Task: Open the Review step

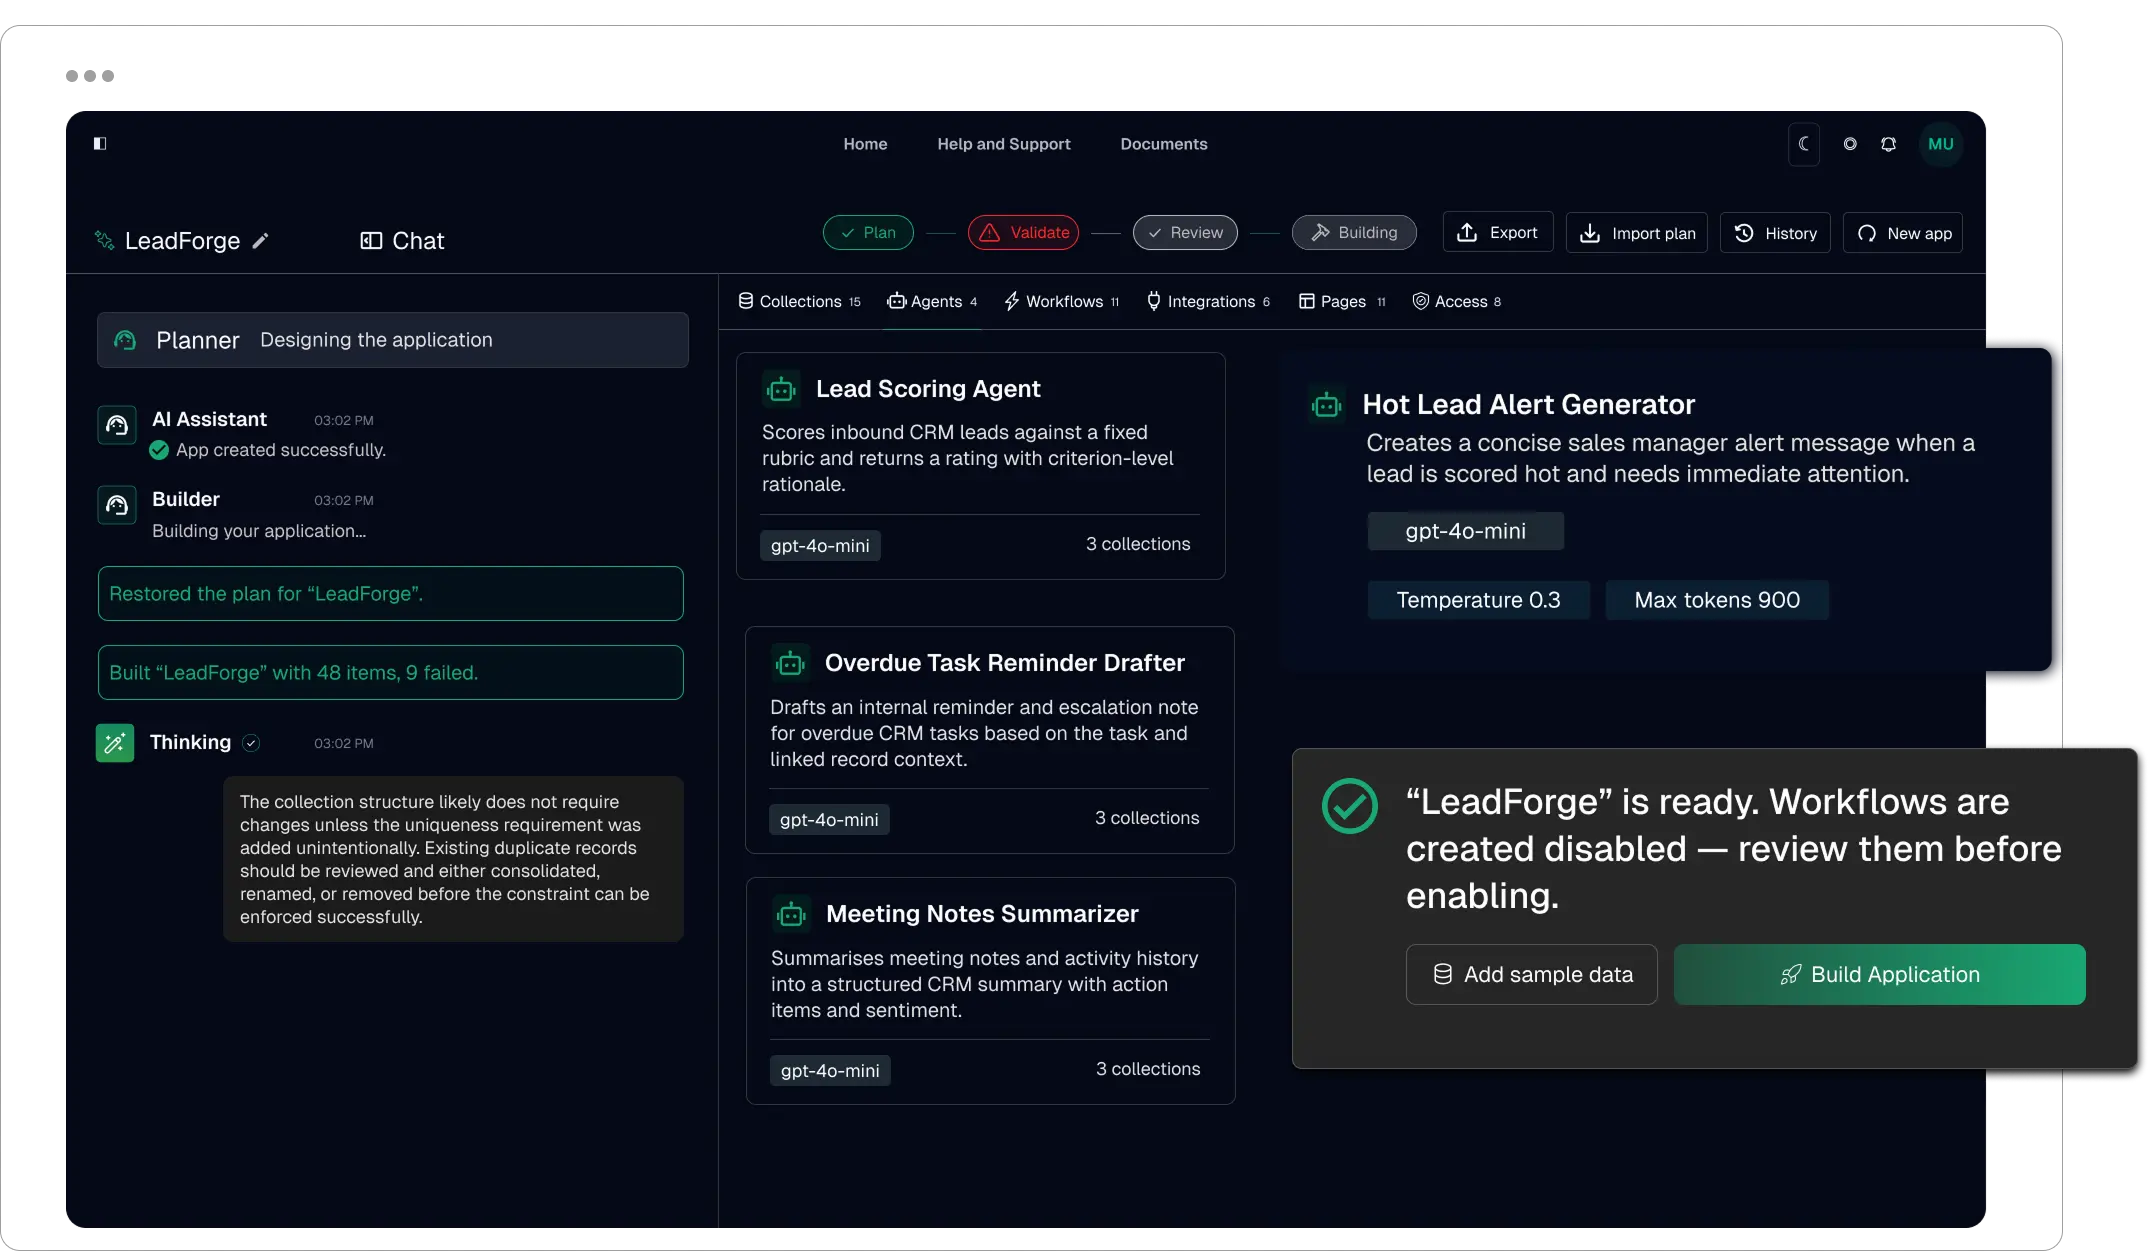Action: 1185,233
